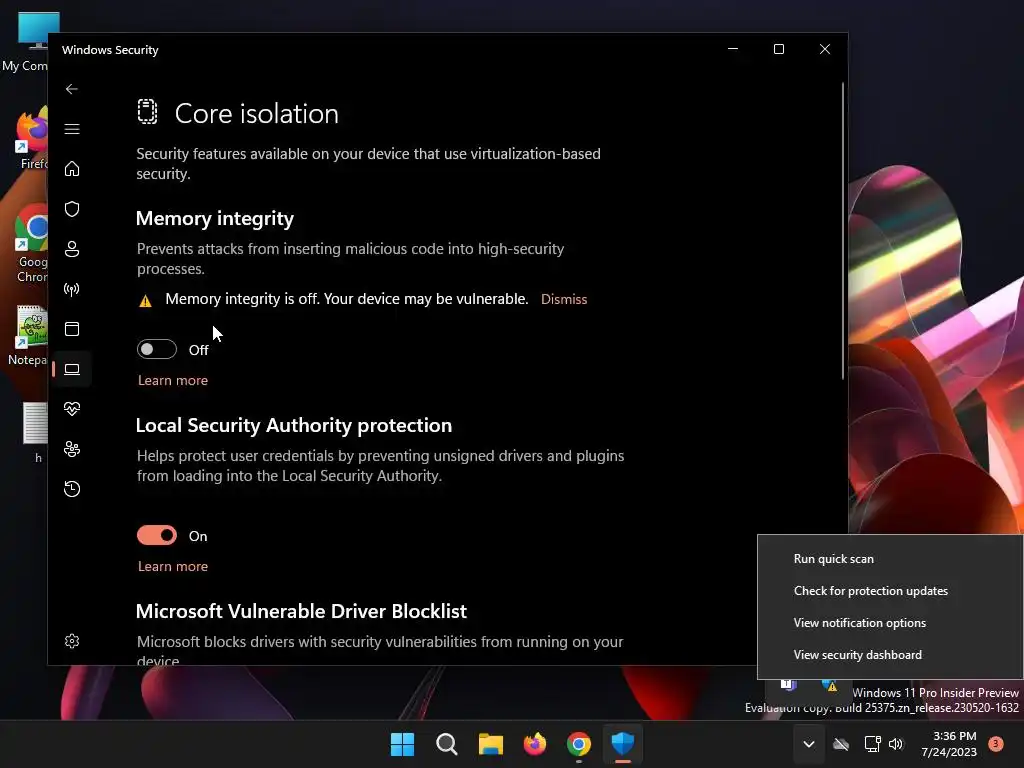
Task: Open Account protection person icon
Action: coord(72,249)
